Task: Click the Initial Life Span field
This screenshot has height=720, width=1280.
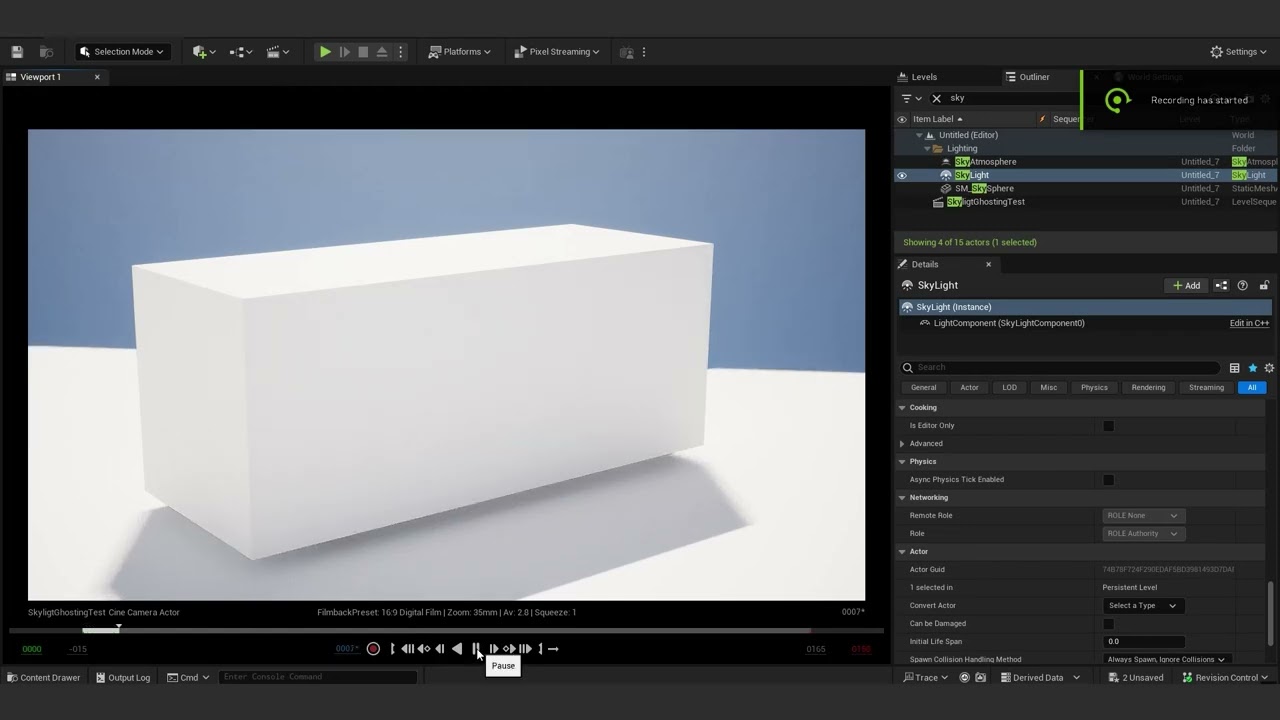Action: pyautogui.click(x=1143, y=642)
